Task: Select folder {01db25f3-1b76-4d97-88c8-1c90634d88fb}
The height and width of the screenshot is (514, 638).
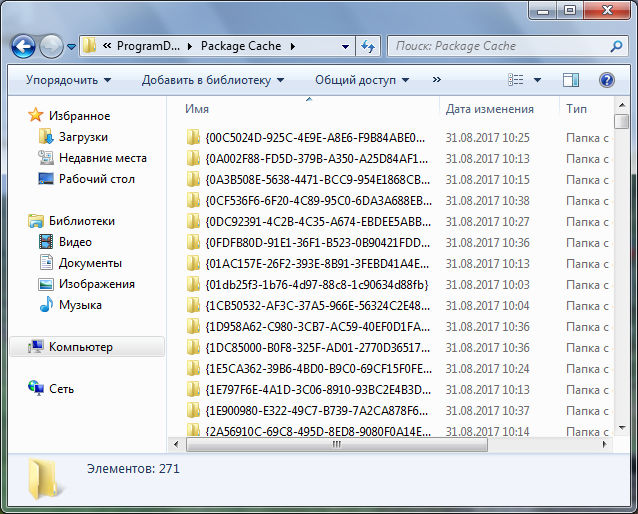Action: pos(317,285)
